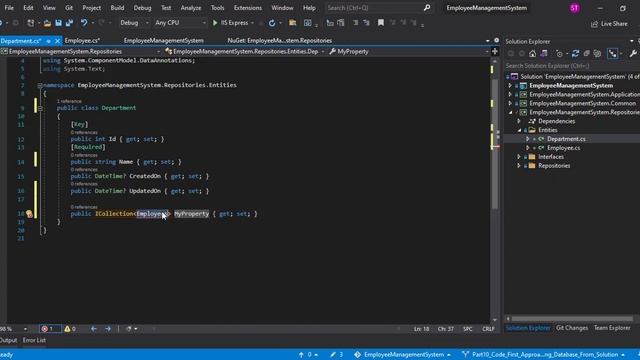Expand the Dependencies node

click(519, 121)
